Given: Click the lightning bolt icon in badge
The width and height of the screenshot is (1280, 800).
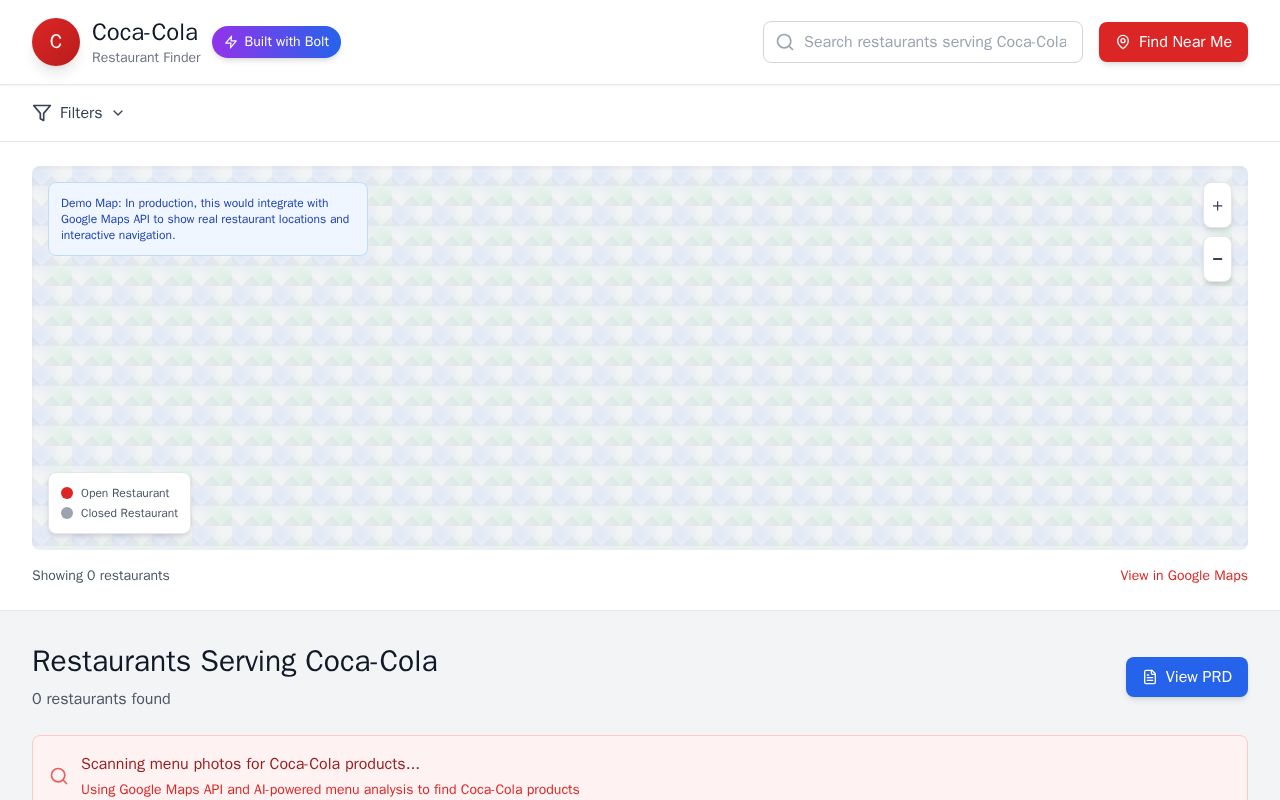Looking at the screenshot, I should 231,42.
